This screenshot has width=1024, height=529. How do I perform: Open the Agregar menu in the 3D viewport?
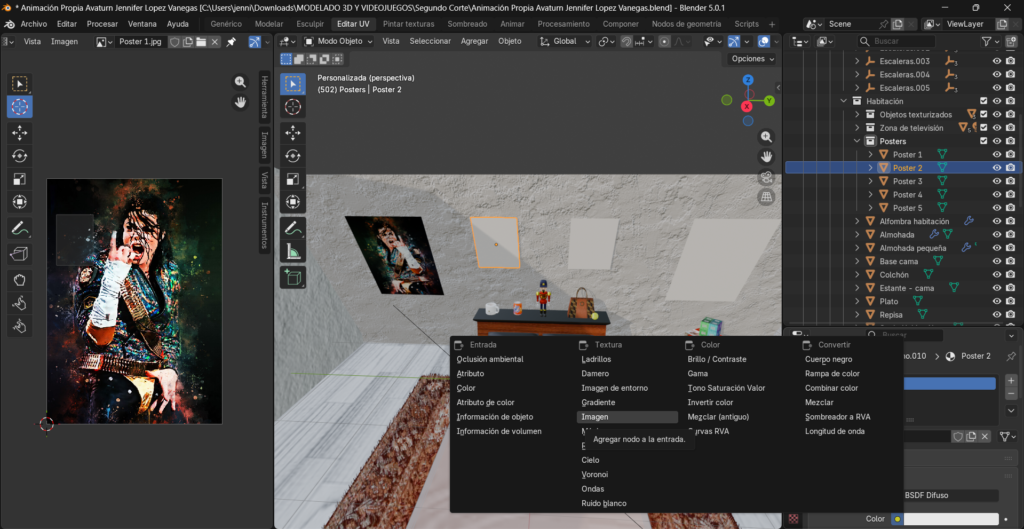[474, 41]
